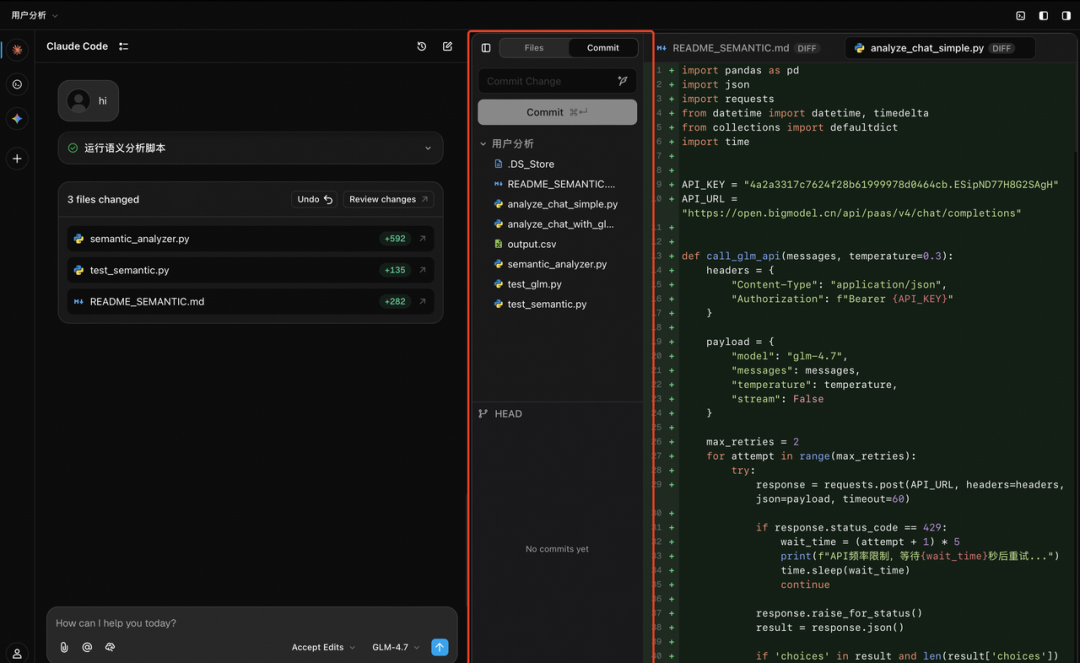Viewport: 1080px width, 663px height.
Task: Attach a file with paperclip icon
Action: (64, 647)
